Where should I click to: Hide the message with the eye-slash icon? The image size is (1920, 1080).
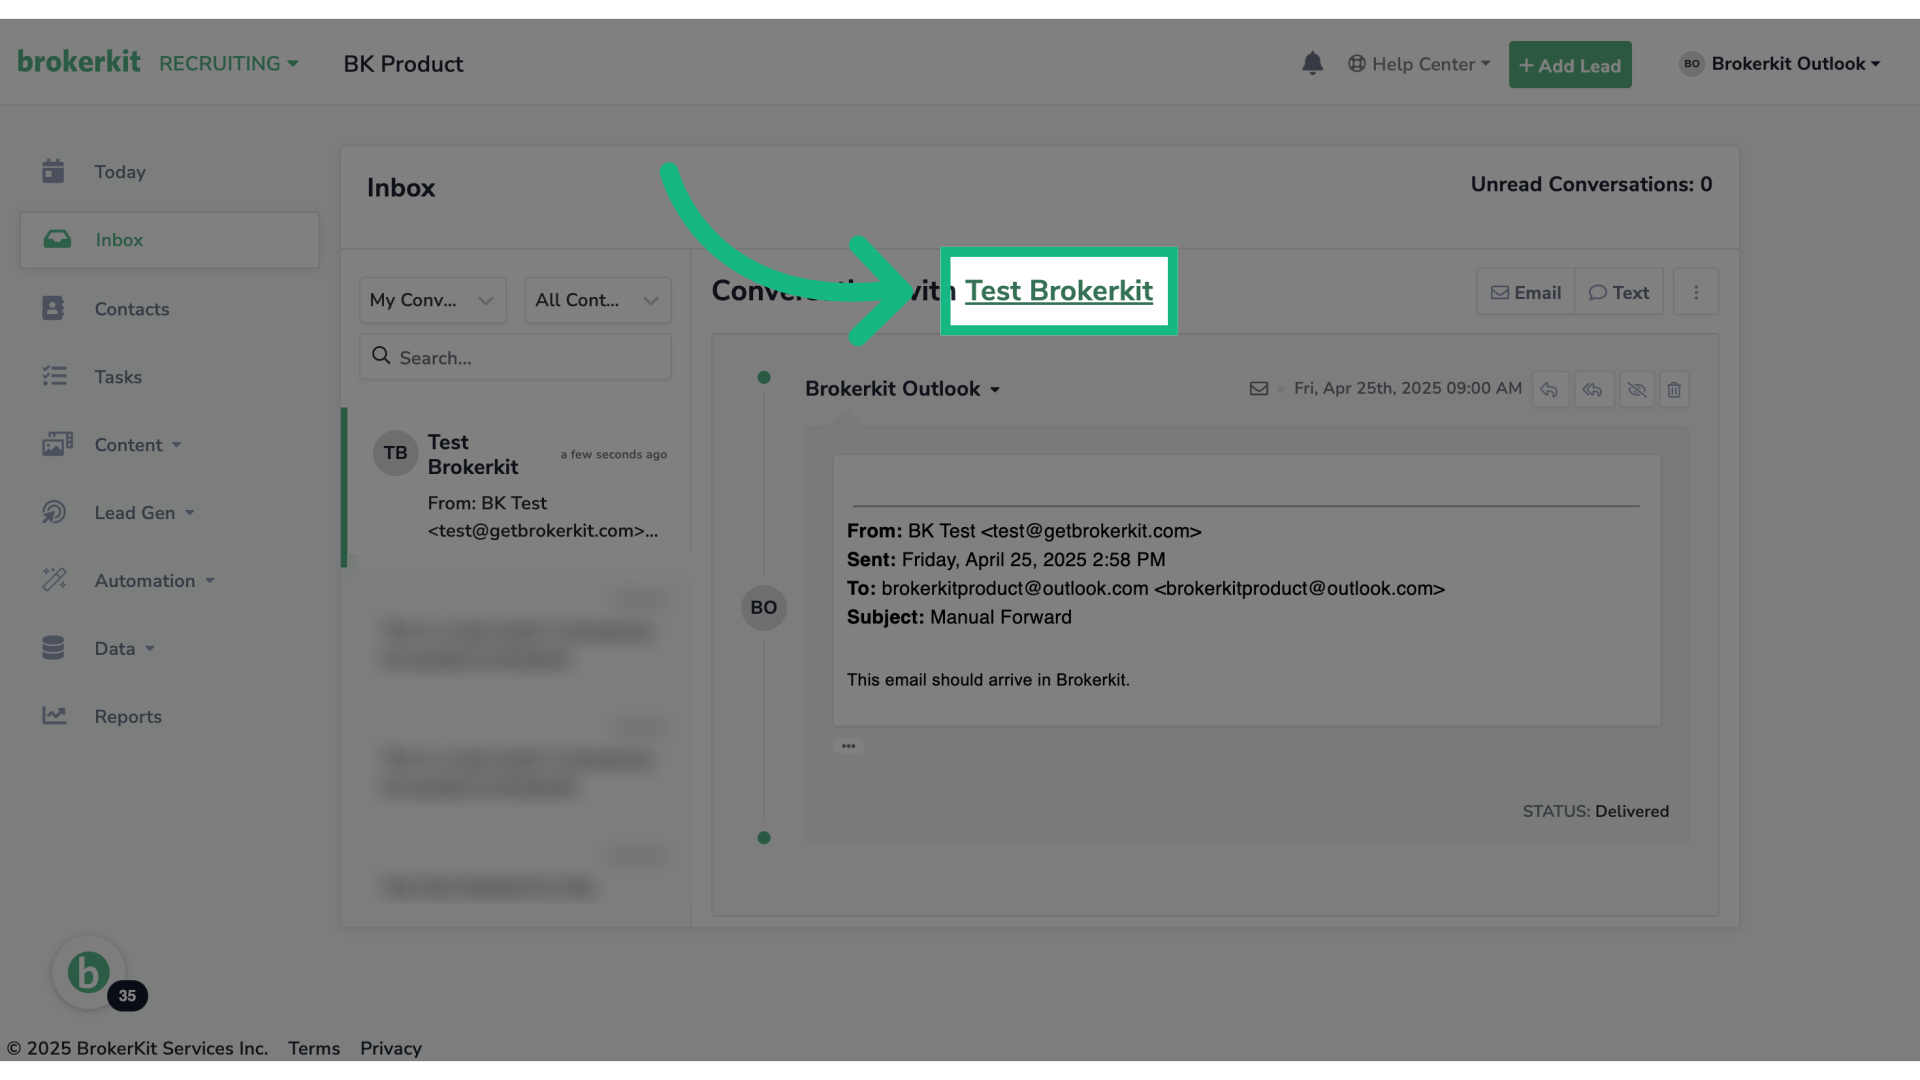(1636, 390)
